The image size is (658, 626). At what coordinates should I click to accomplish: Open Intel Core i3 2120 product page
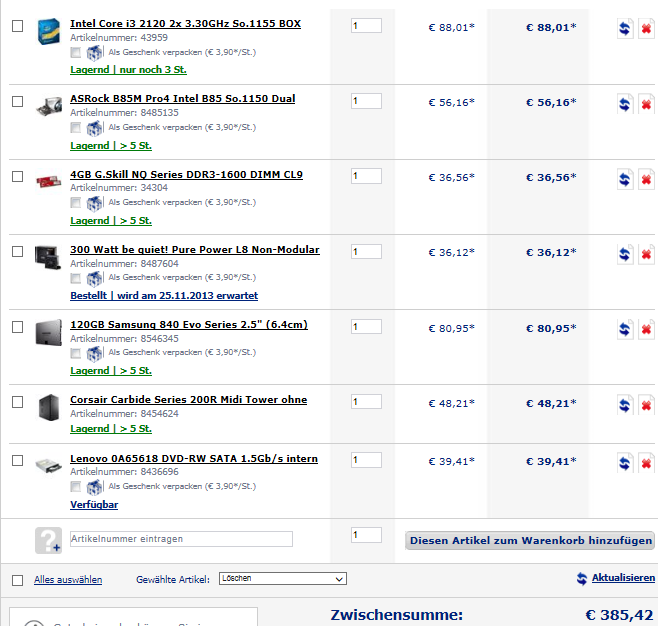(185, 24)
